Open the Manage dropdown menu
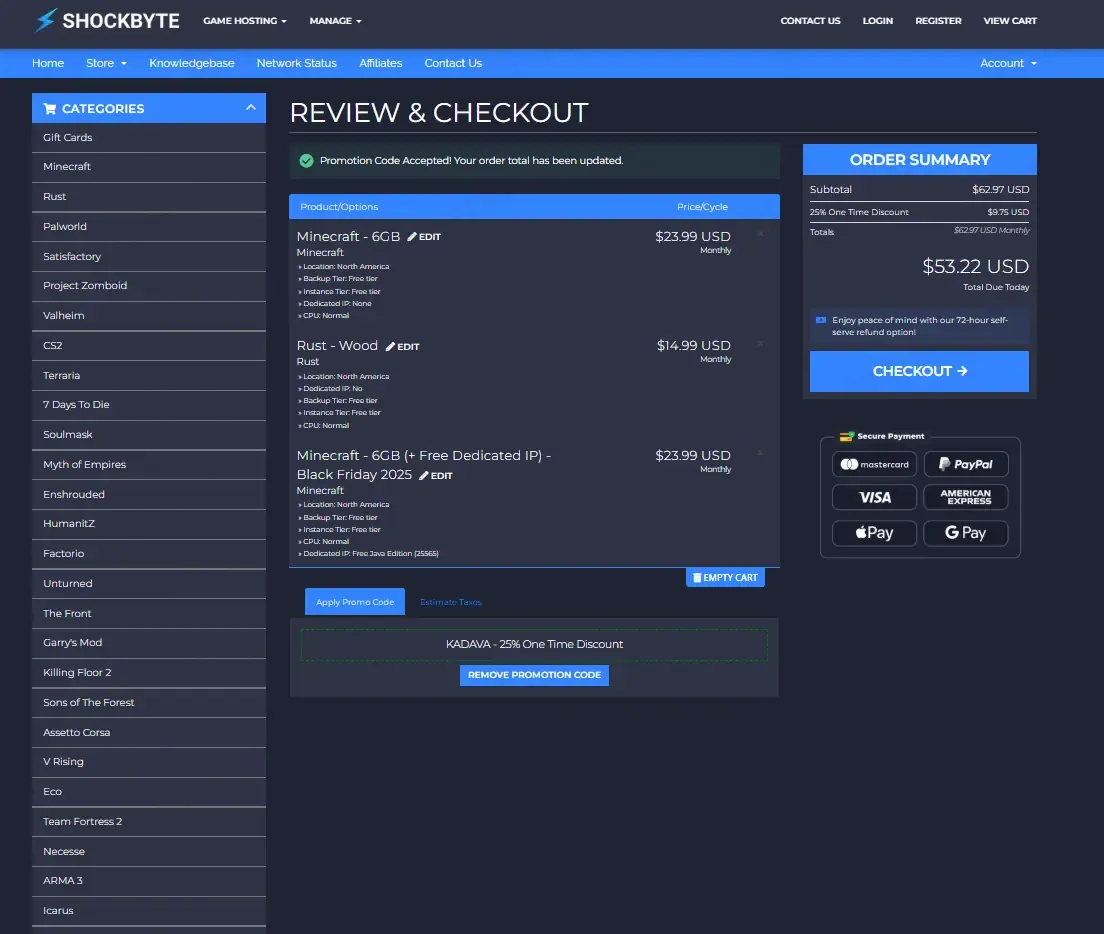1104x934 pixels. click(x=336, y=21)
